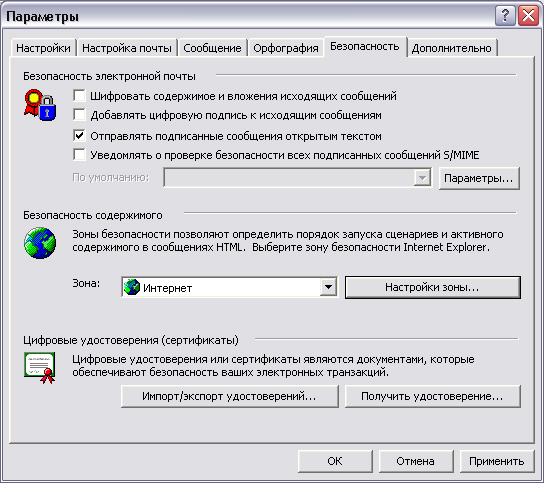Enable Шифровать содержимое и вложения checkbox
This screenshot has width=544, height=483.
79,95
